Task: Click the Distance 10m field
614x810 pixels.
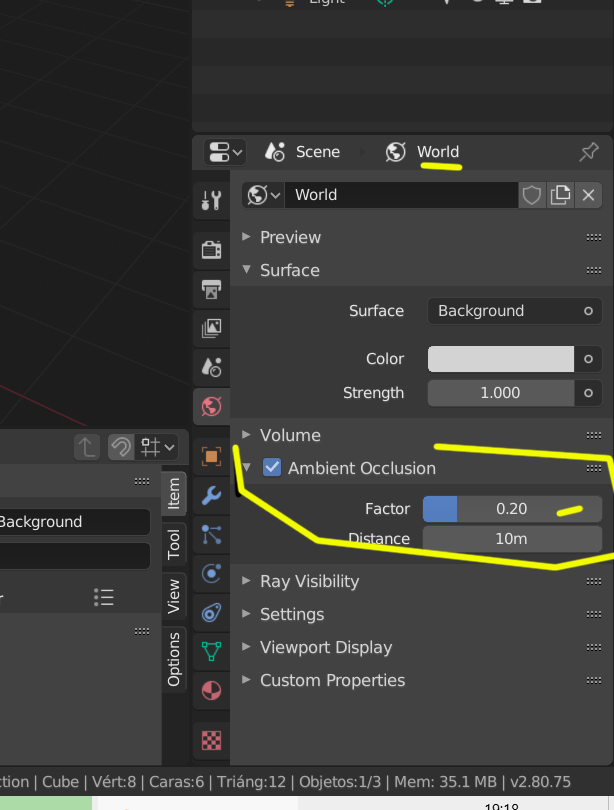Action: click(512, 539)
